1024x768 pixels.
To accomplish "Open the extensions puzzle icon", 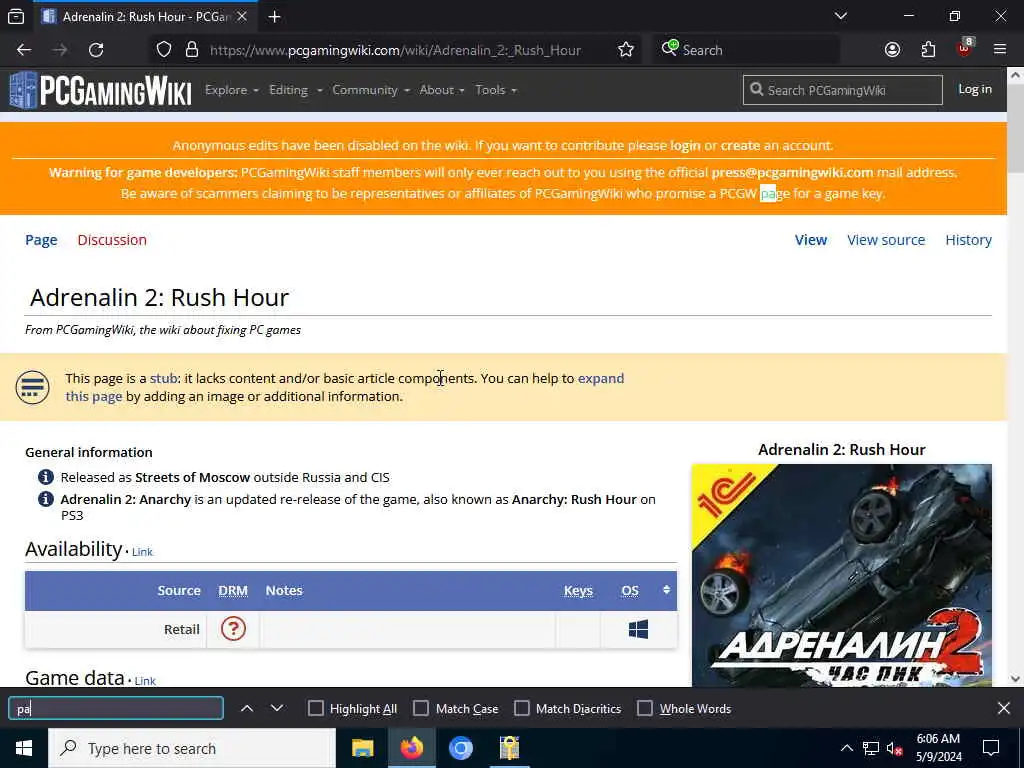I will tap(928, 50).
